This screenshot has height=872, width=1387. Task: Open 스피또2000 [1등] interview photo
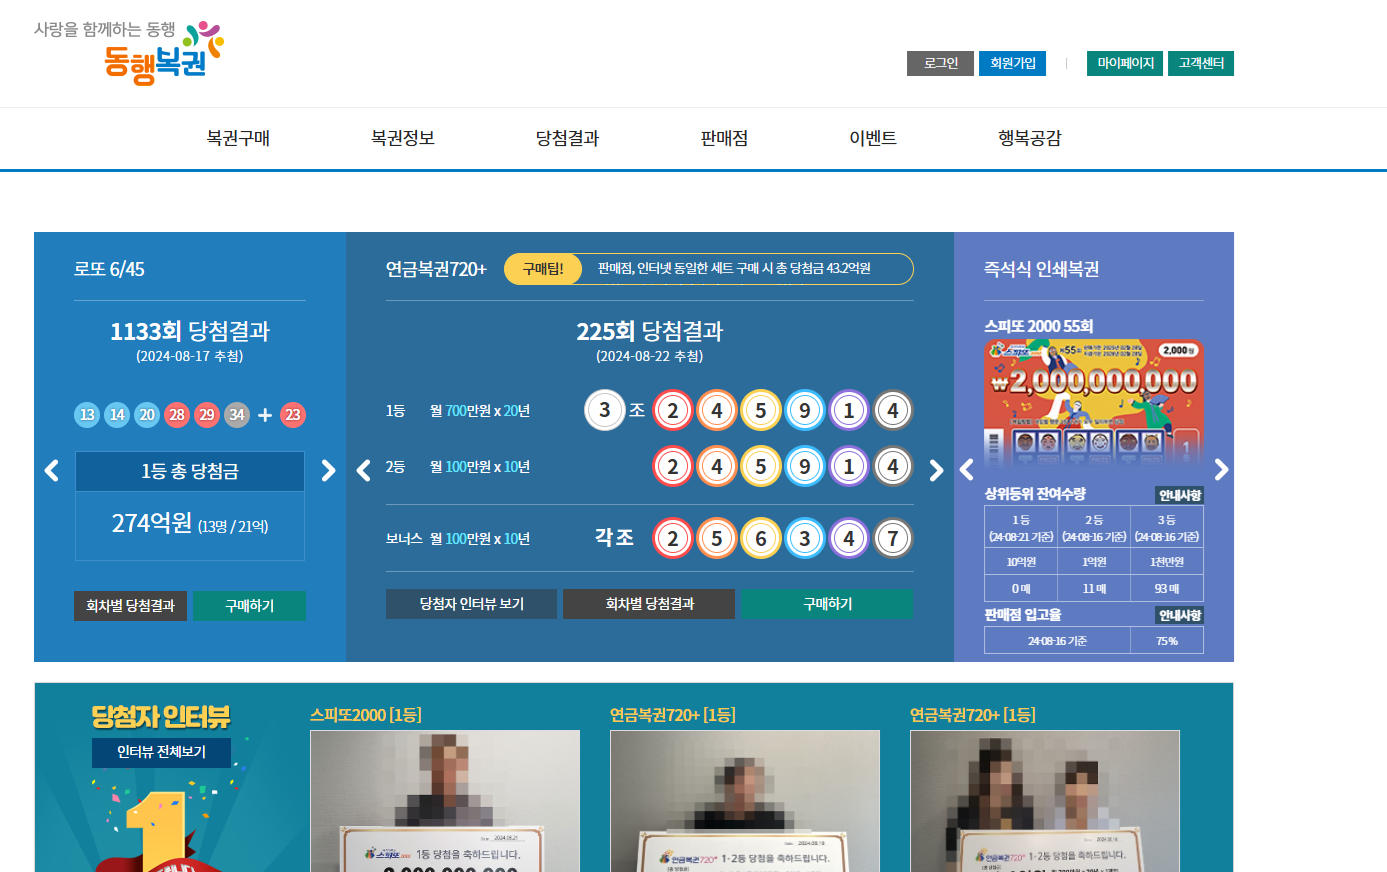click(445, 801)
